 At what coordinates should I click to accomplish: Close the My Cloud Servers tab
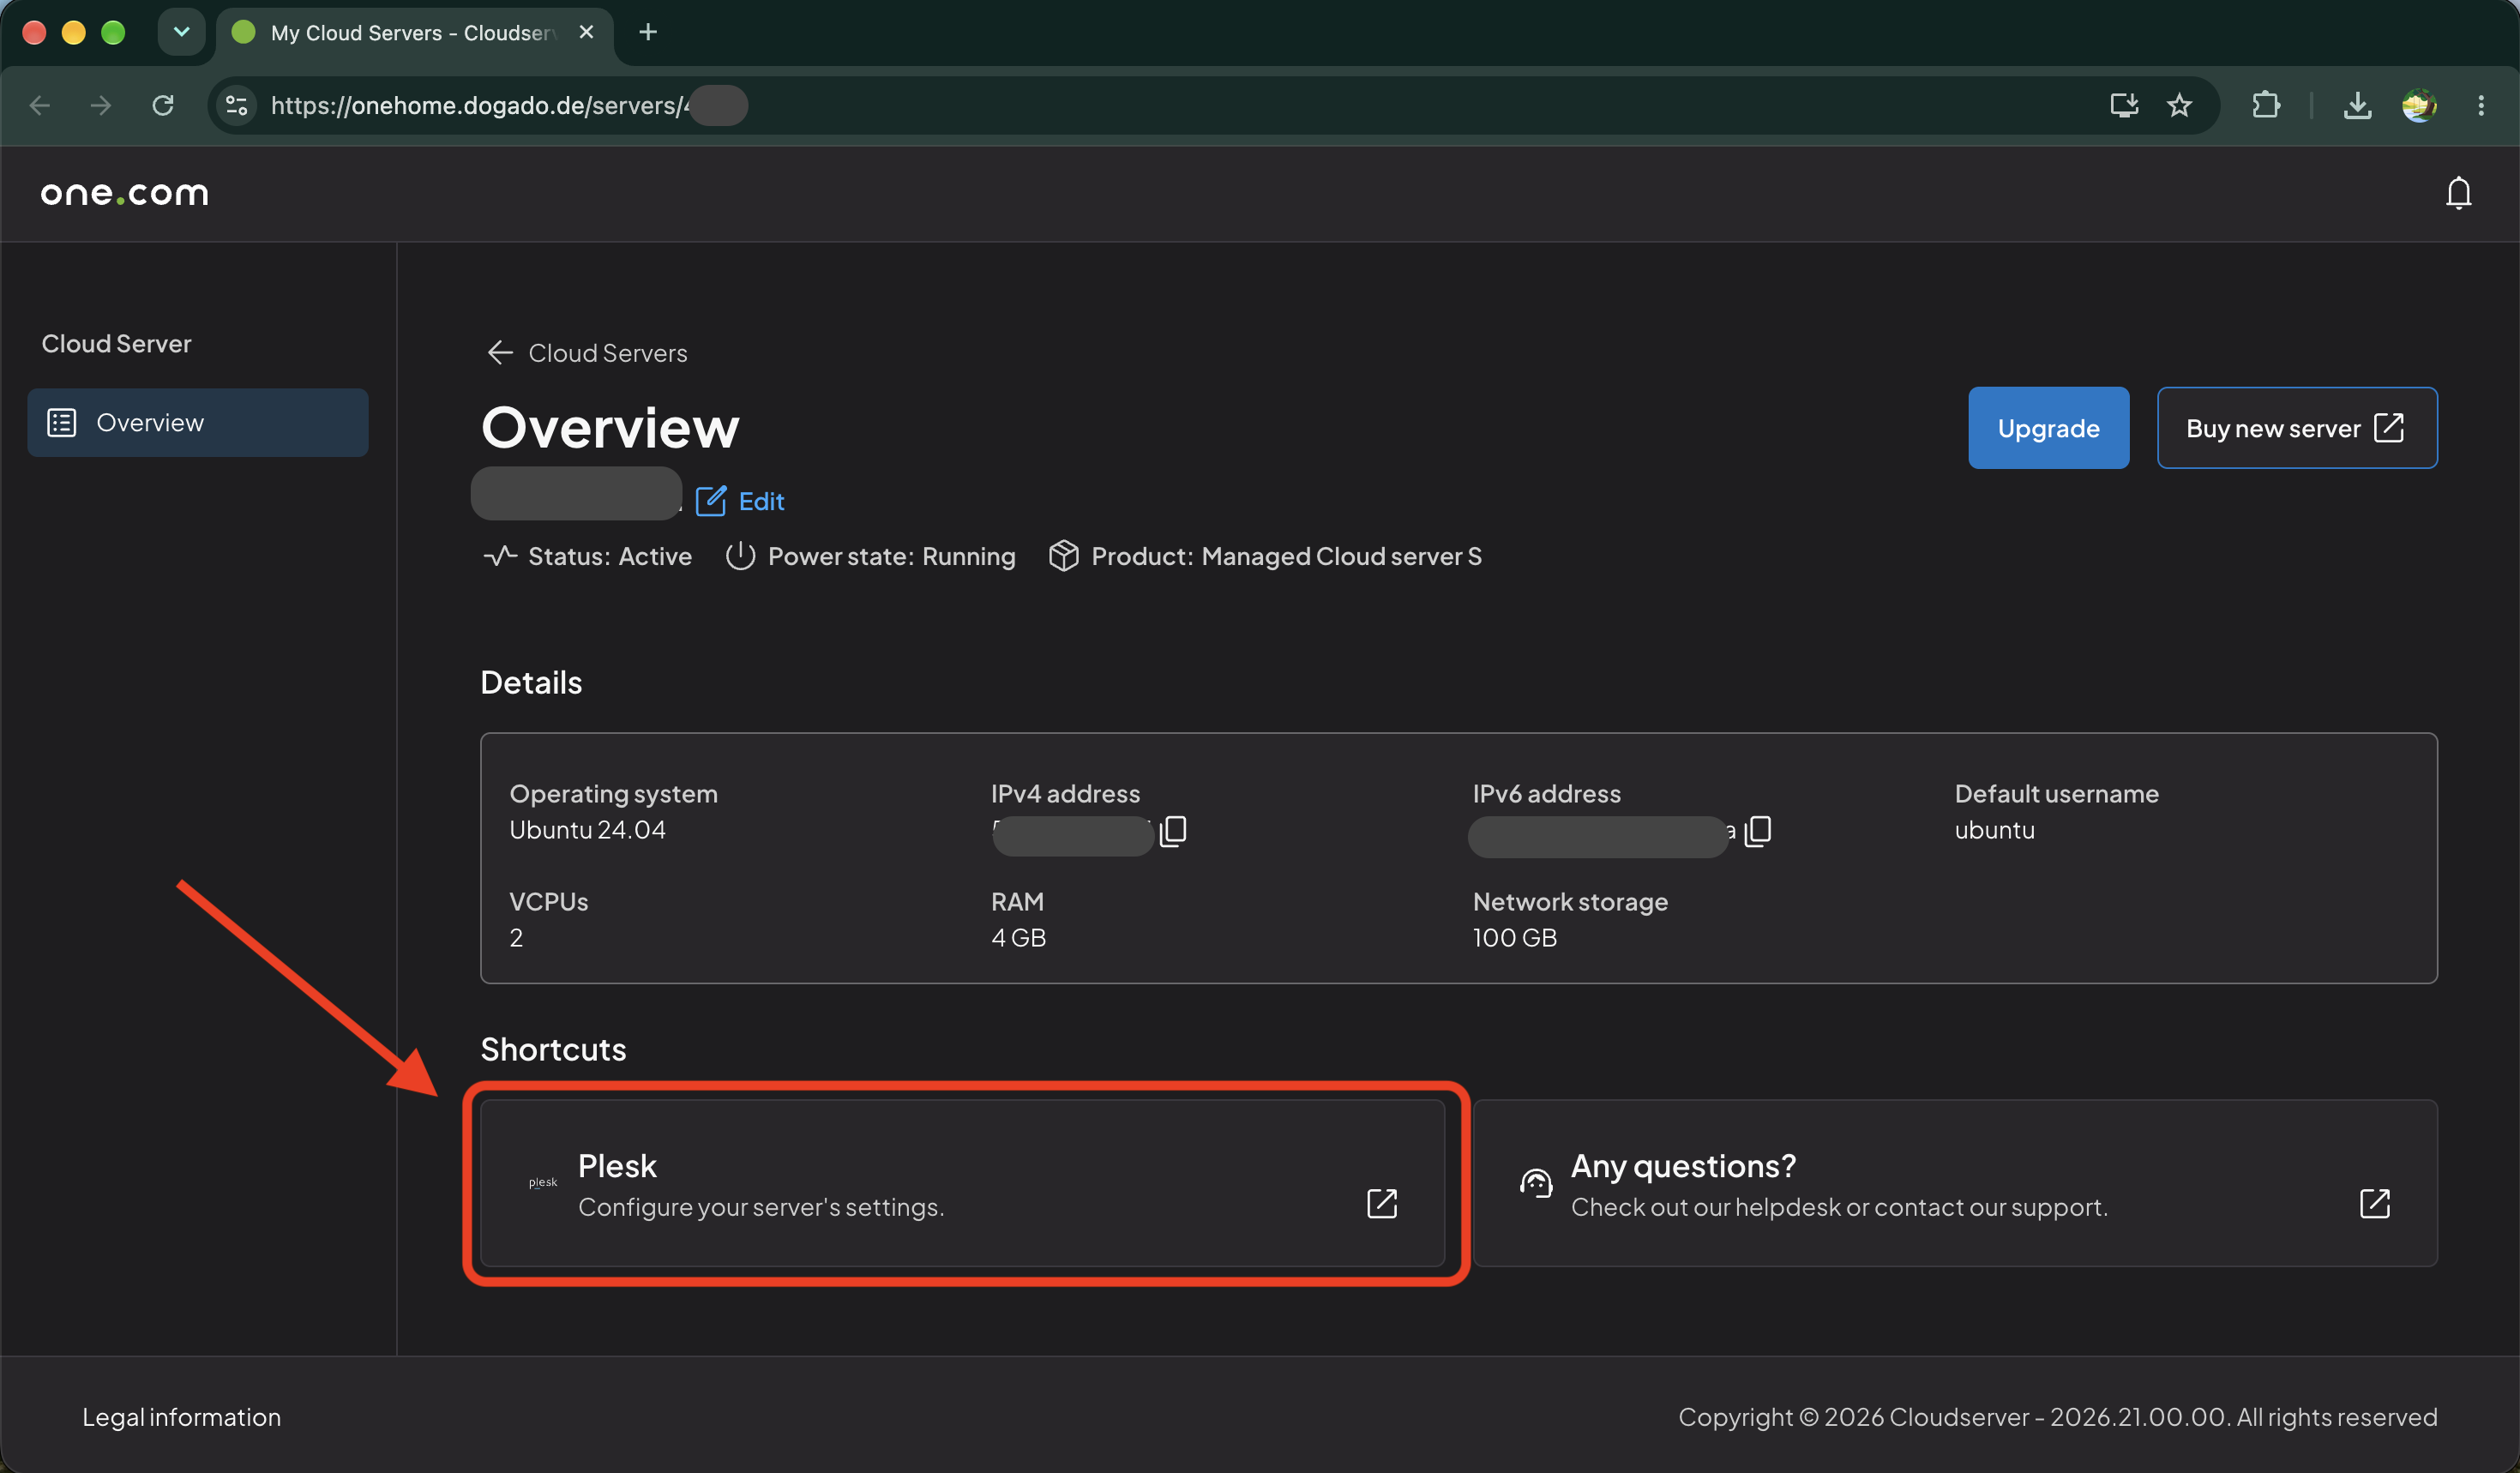(586, 32)
